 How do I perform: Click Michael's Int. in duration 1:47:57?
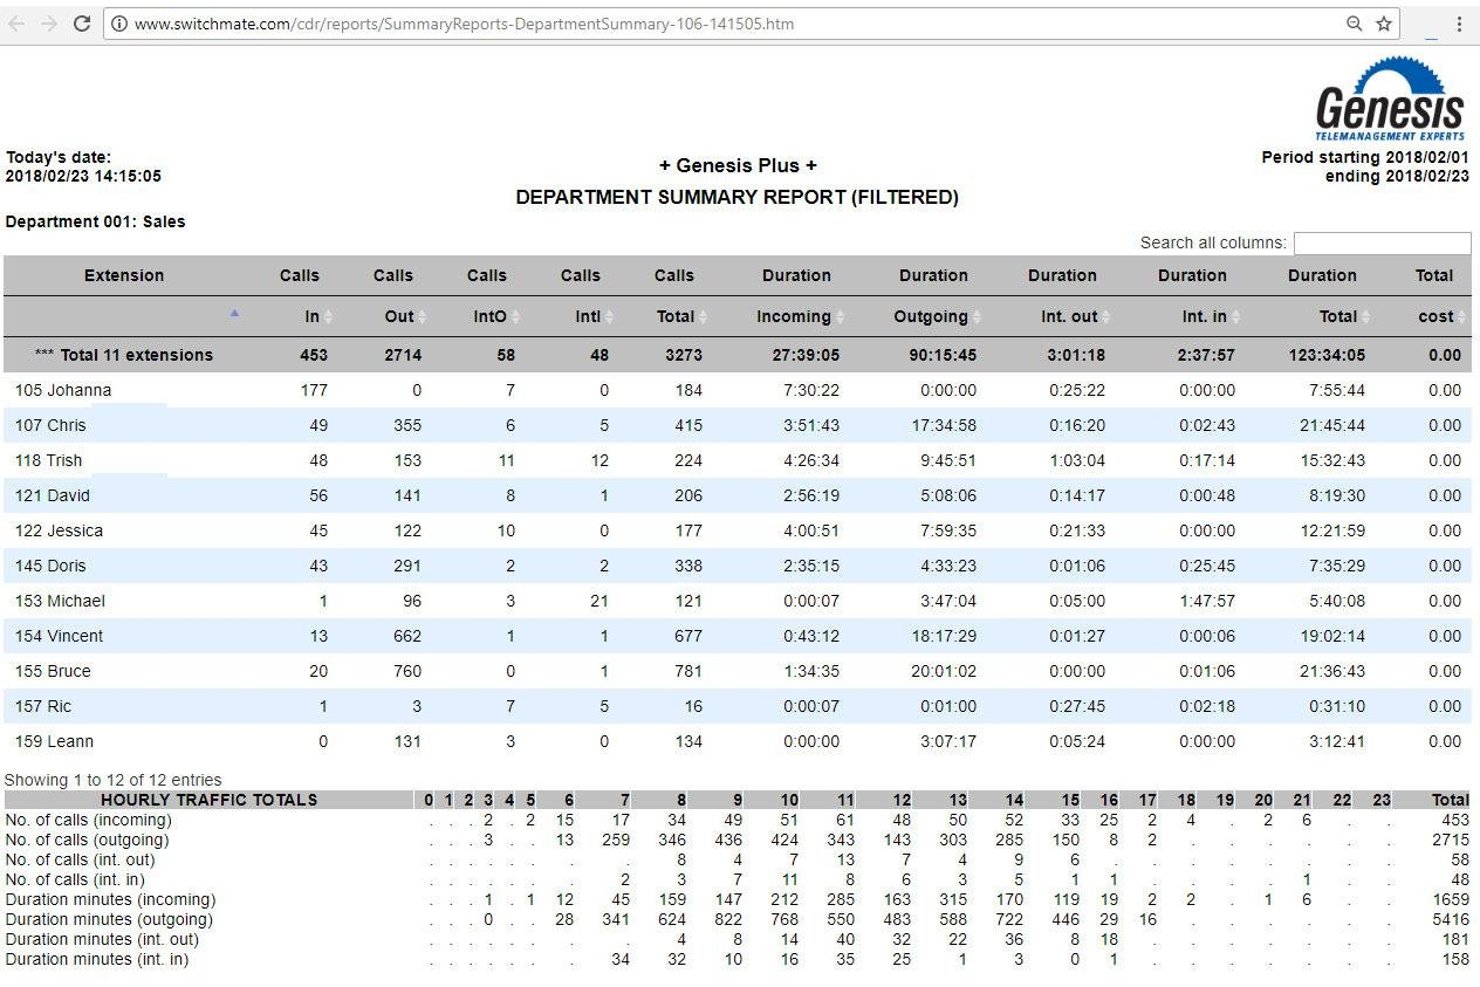[1207, 600]
